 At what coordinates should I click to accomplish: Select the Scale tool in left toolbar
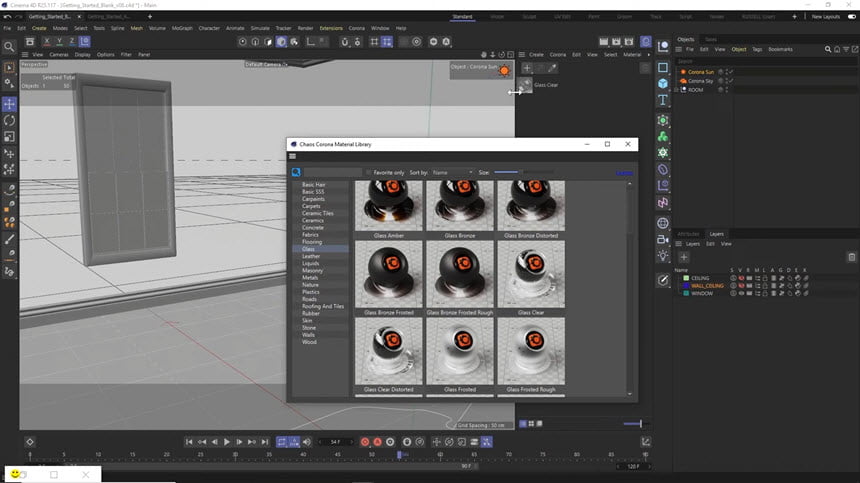pyautogui.click(x=9, y=137)
